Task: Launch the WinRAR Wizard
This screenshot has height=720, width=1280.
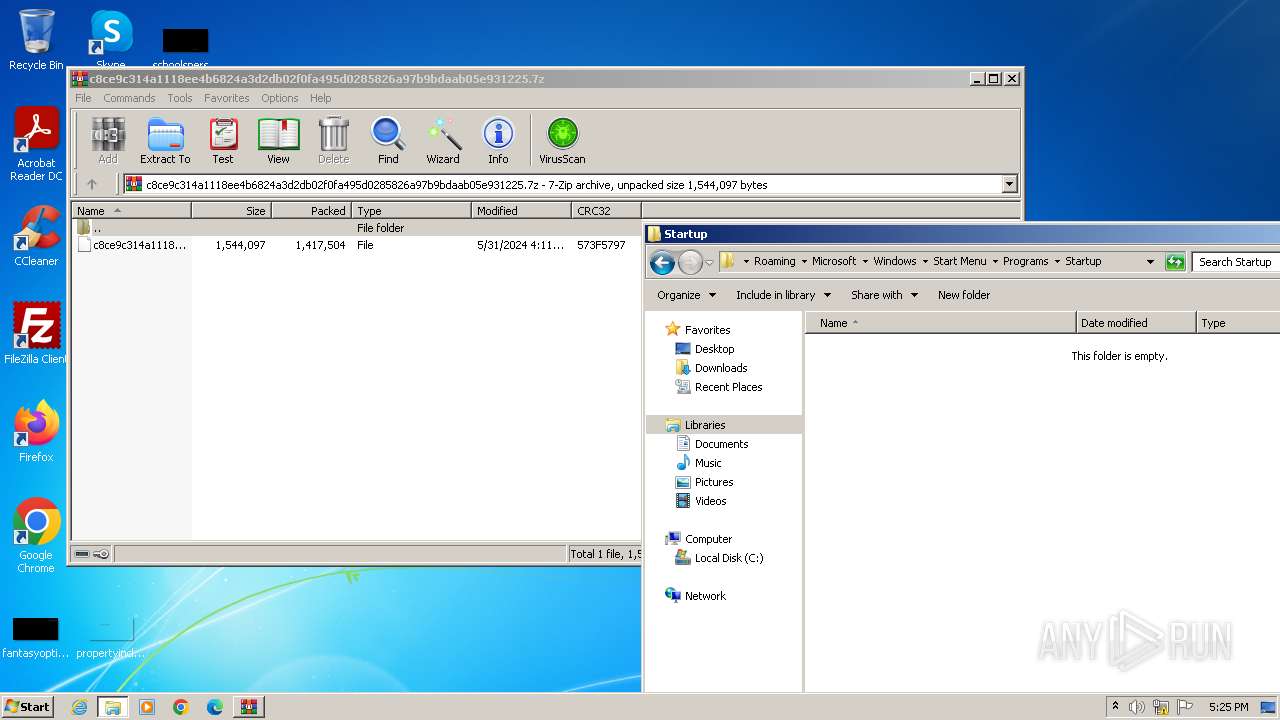Action: point(443,141)
